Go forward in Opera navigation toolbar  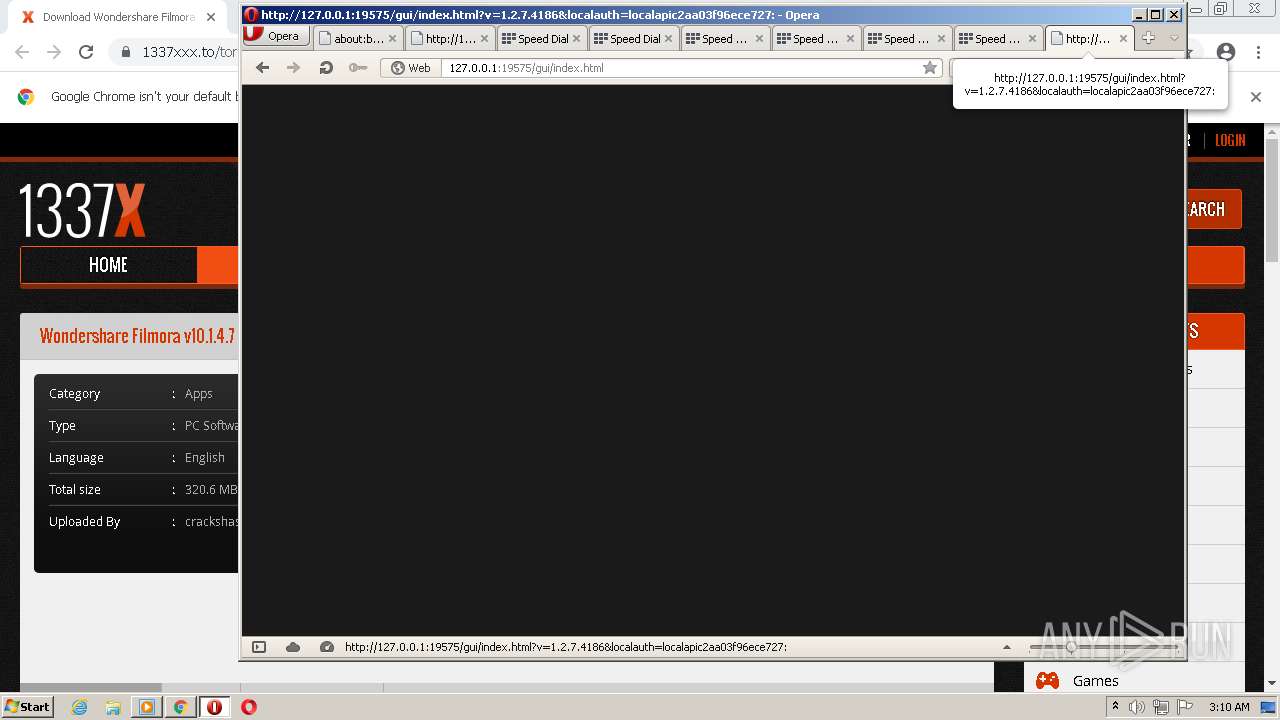pos(293,68)
